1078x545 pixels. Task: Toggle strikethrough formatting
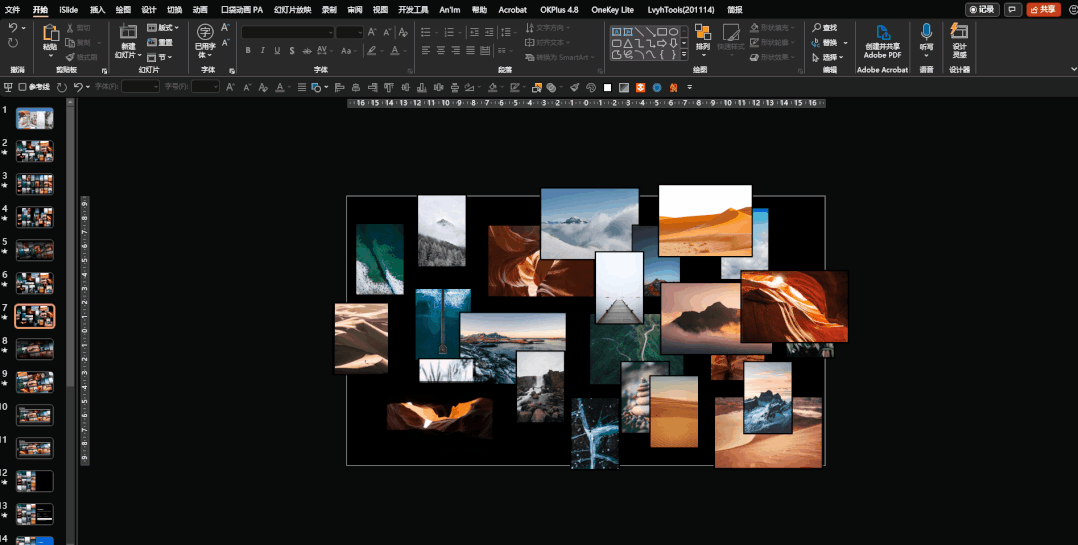point(307,50)
